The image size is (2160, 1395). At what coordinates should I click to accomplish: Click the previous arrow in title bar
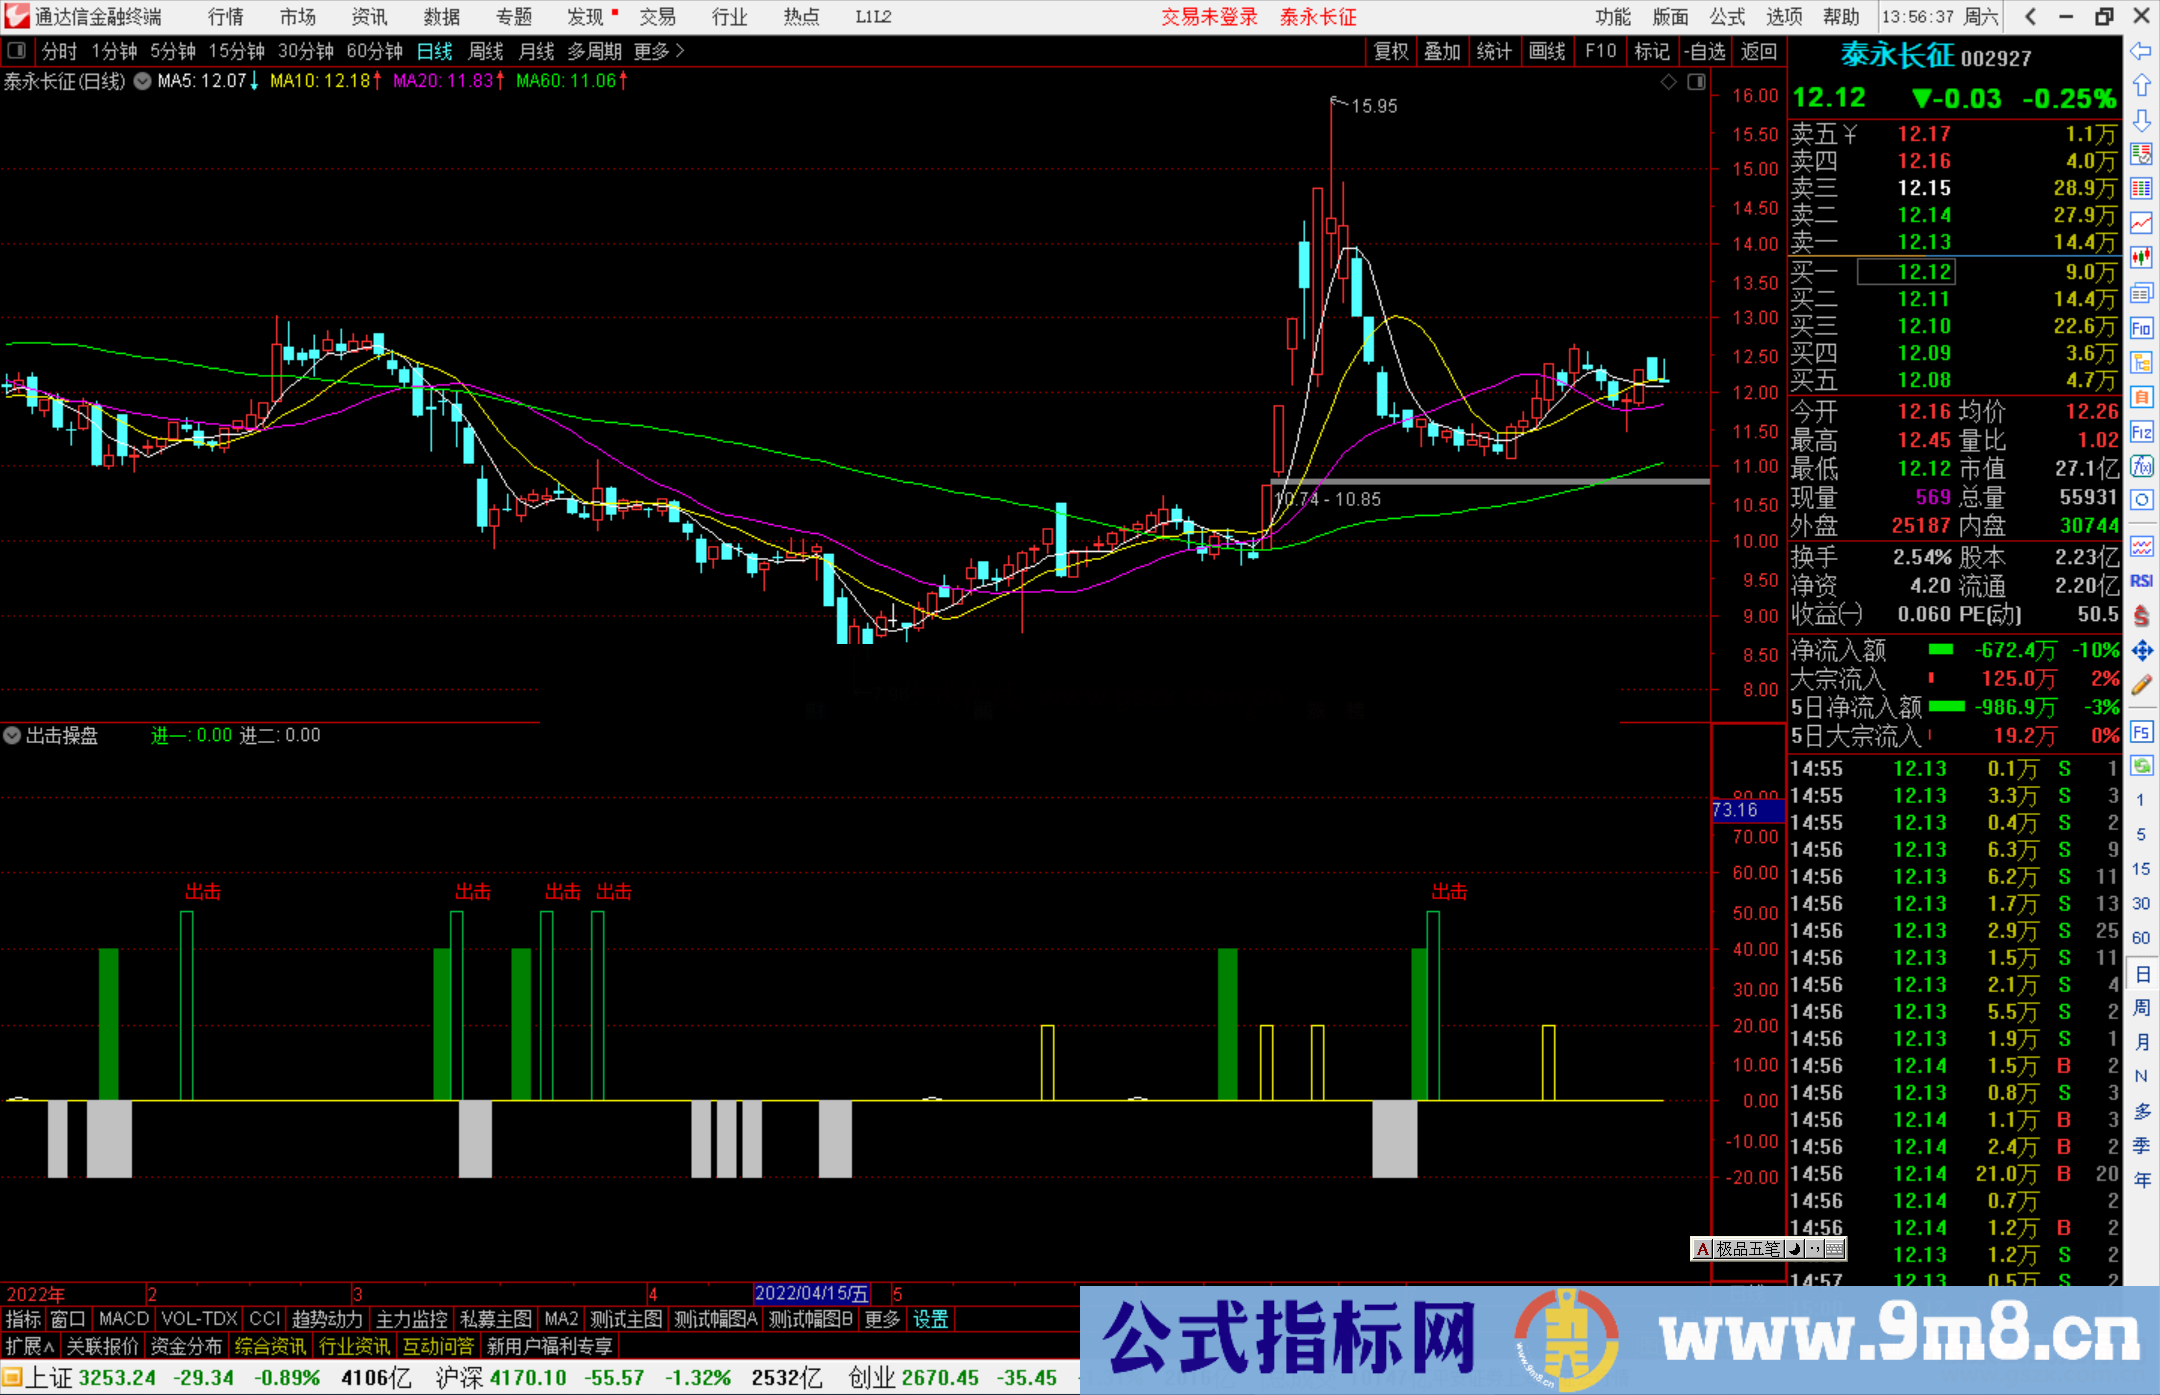[x=2030, y=16]
